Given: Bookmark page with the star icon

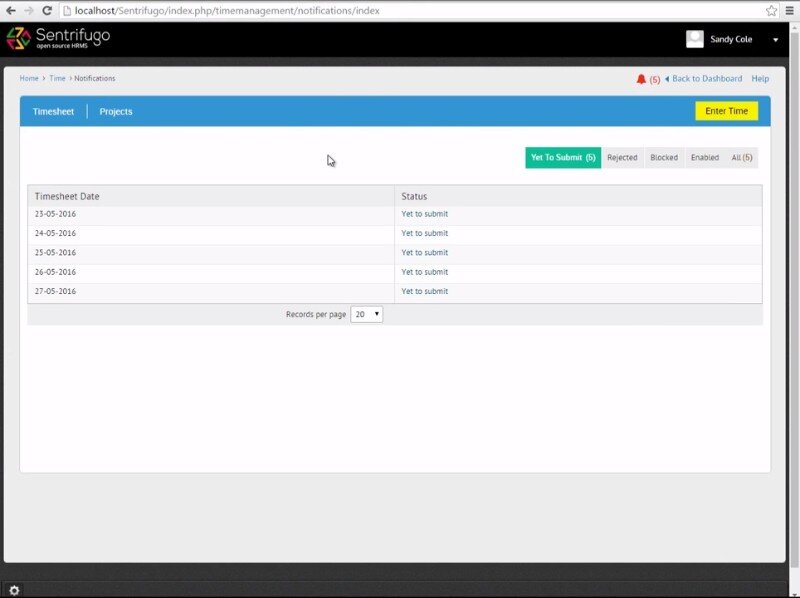Looking at the screenshot, I should (x=772, y=10).
